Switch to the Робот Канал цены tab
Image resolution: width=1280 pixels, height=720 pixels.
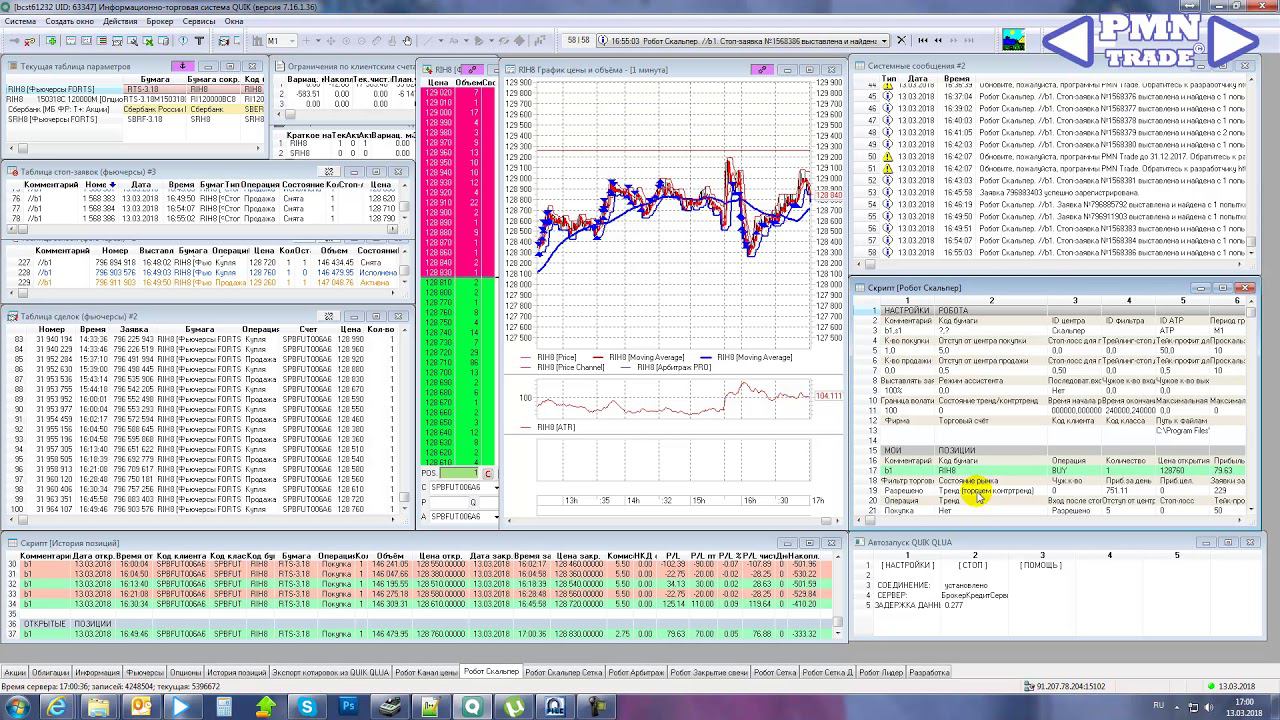426,672
